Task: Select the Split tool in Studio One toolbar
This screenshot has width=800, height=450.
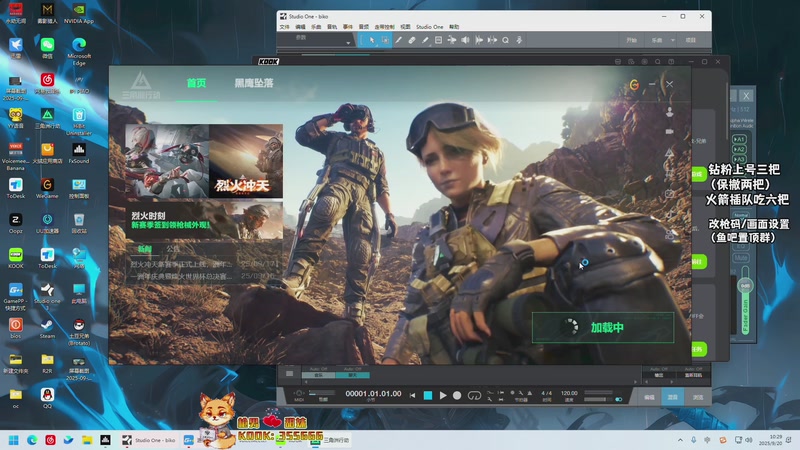Action: 398,40
